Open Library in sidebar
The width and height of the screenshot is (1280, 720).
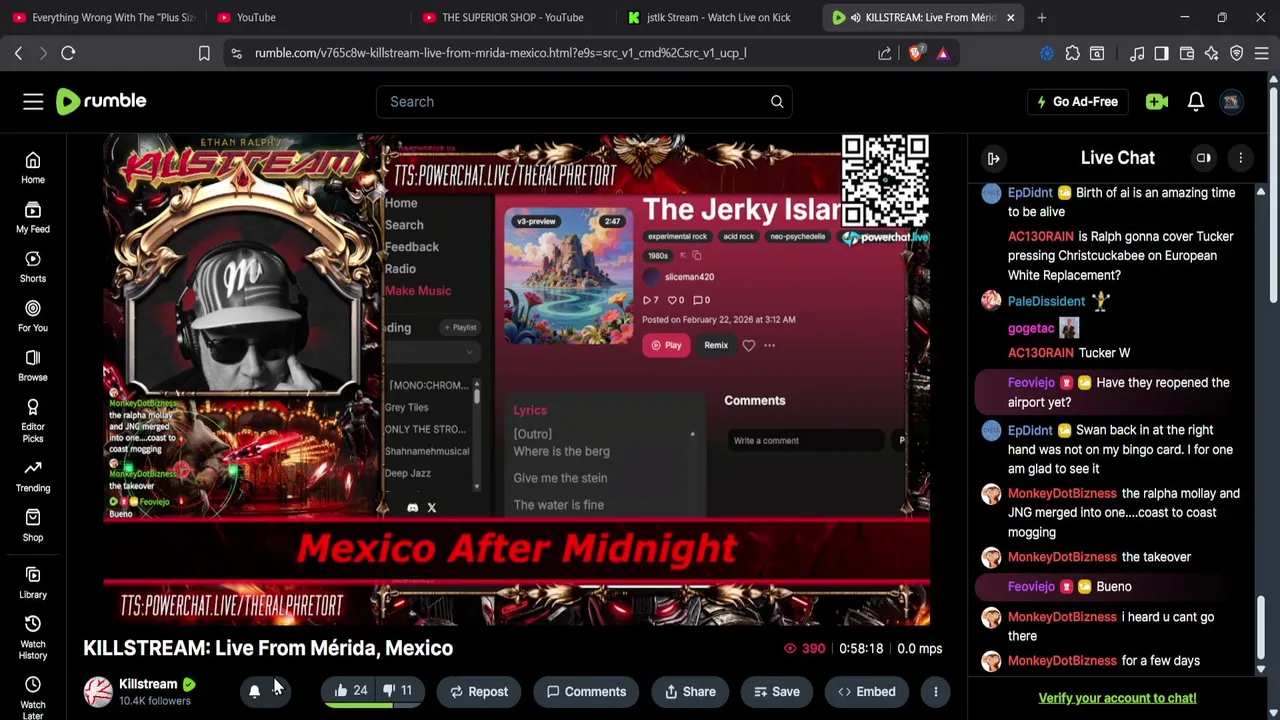point(33,582)
